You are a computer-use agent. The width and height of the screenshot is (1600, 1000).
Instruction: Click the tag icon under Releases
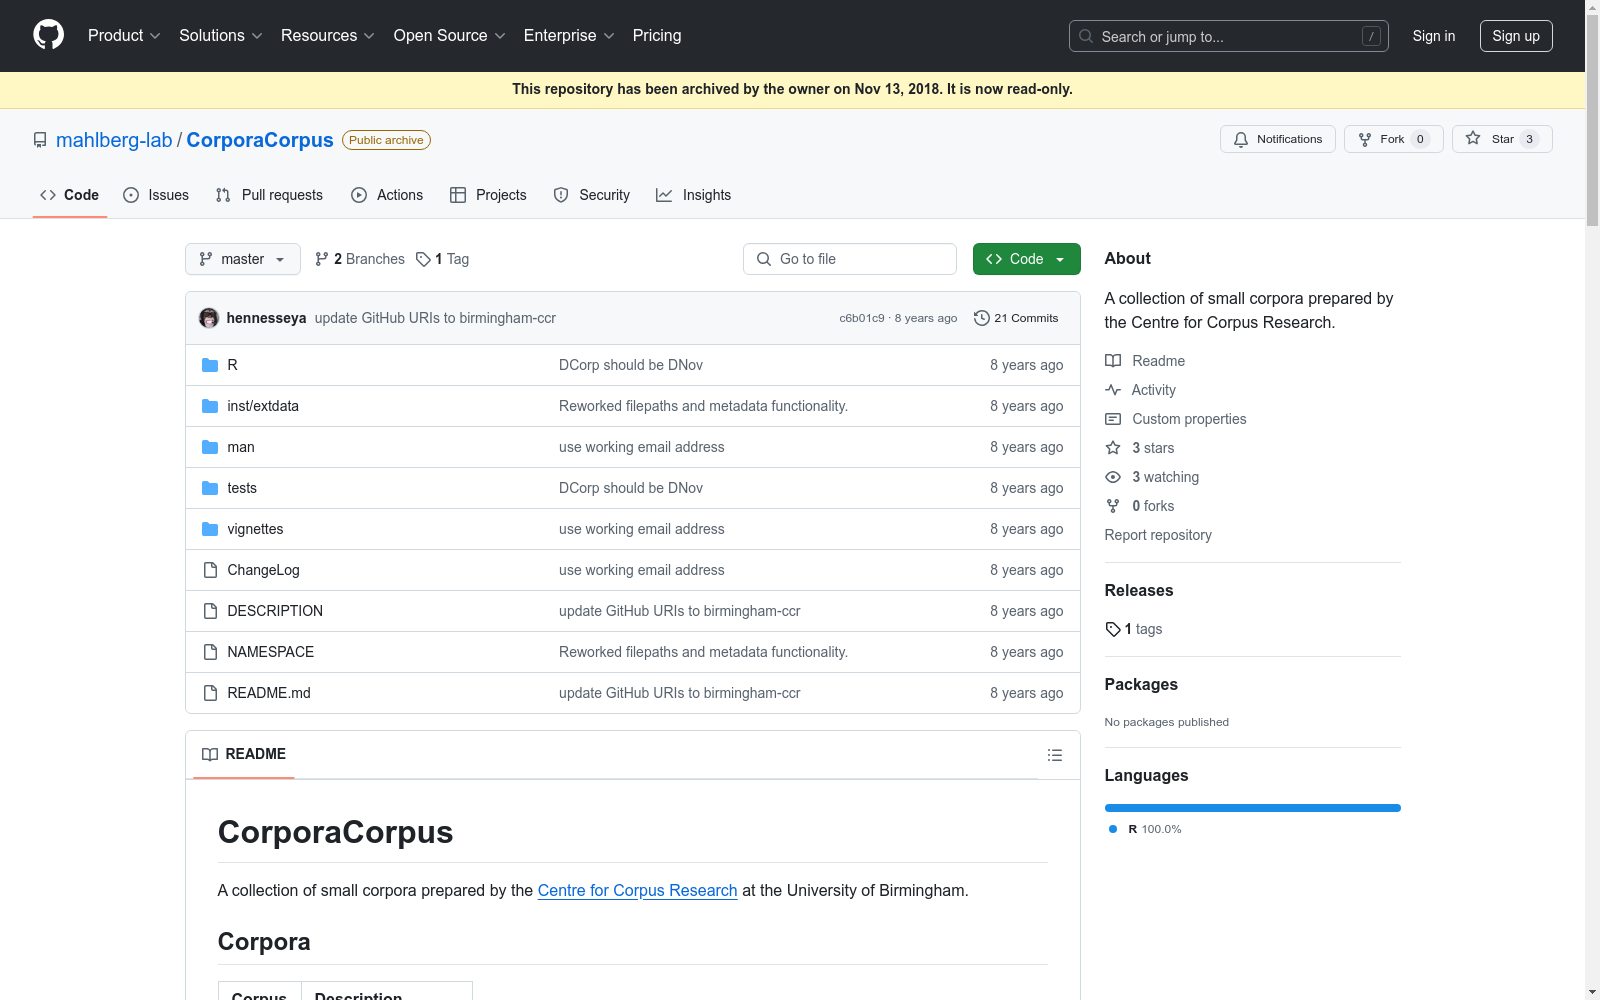point(1113,629)
